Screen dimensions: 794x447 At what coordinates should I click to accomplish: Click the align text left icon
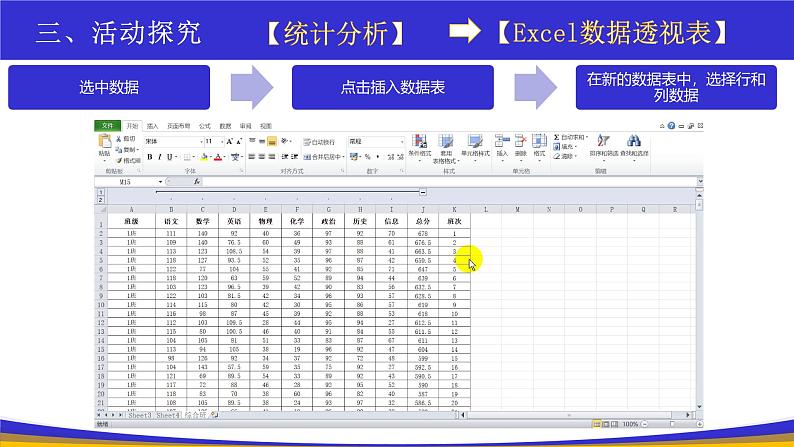tap(252, 157)
